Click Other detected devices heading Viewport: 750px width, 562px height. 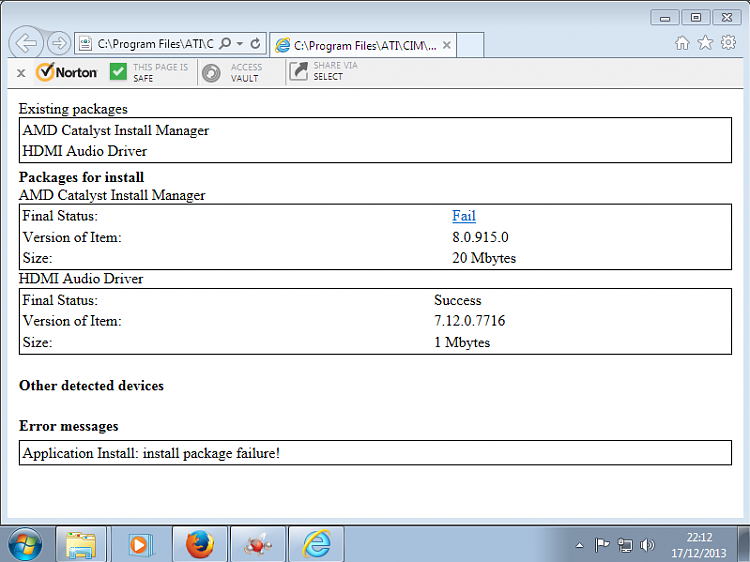pyautogui.click(x=91, y=386)
